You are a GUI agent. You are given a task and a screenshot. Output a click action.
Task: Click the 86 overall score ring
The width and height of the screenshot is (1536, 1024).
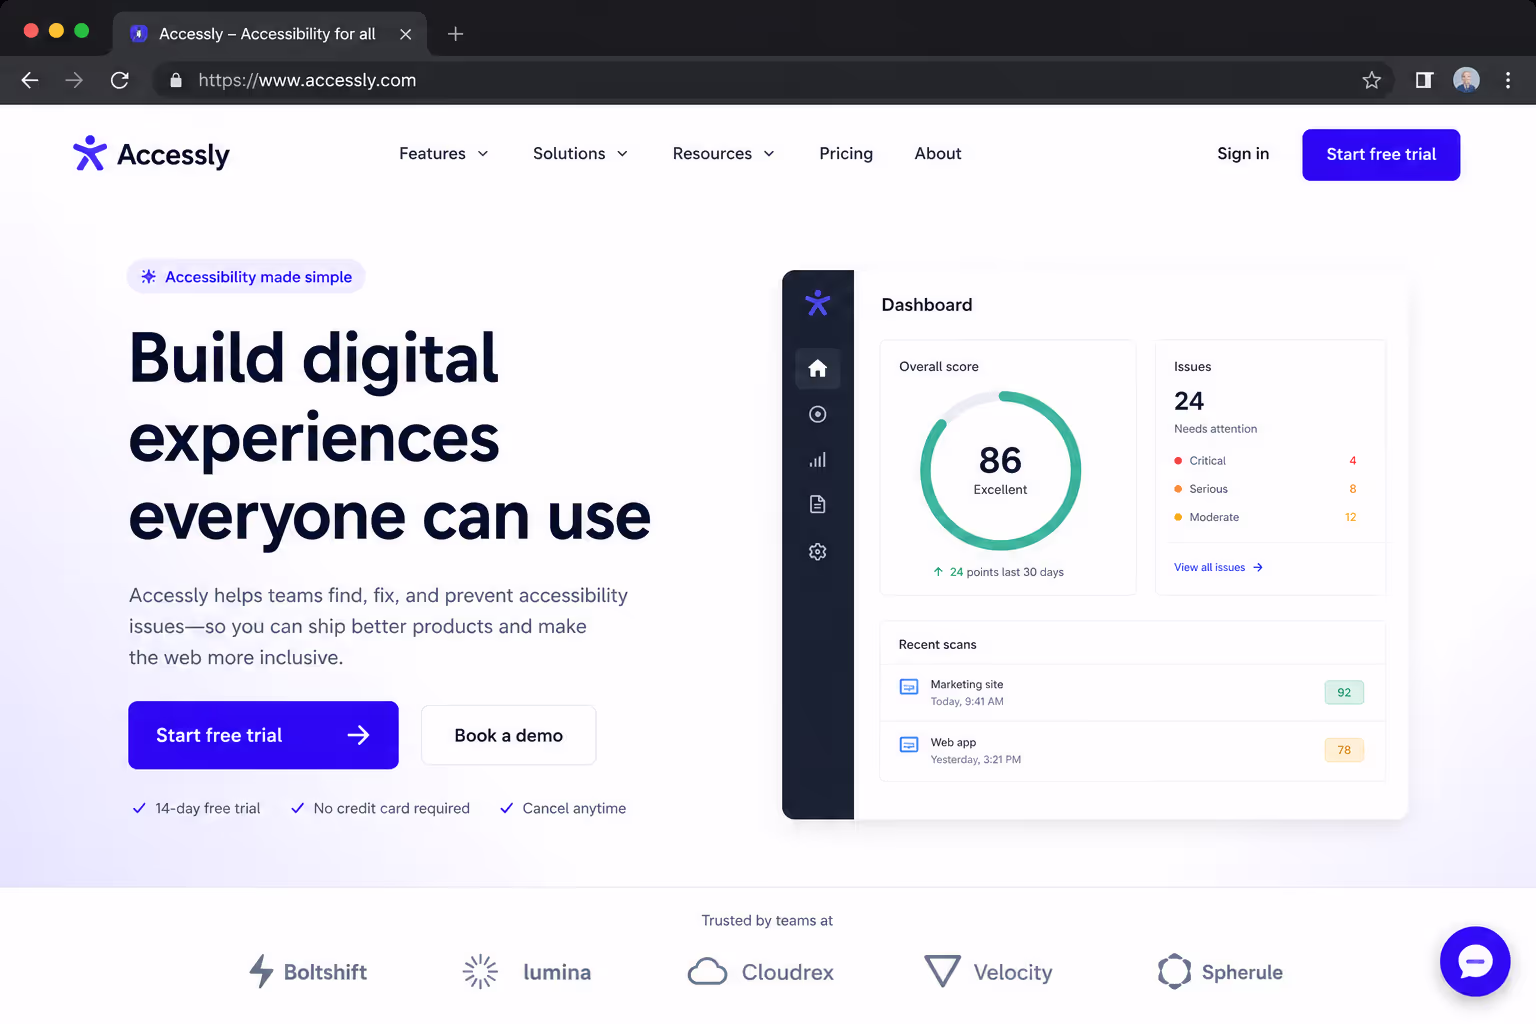(x=1000, y=470)
